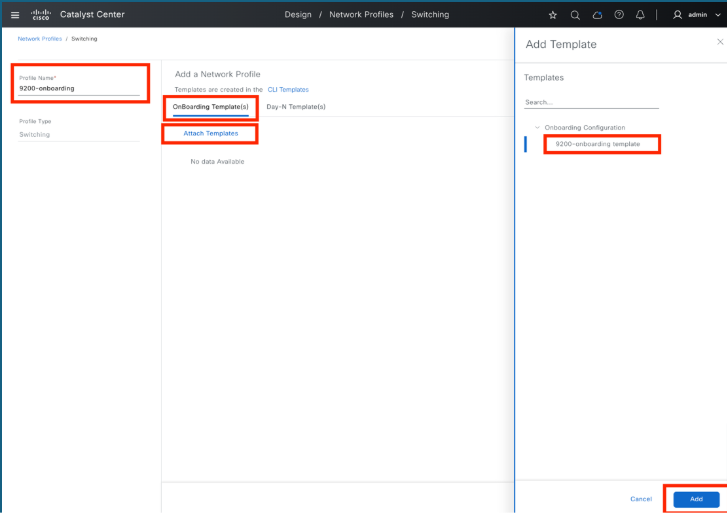Expand the admin account dropdown arrow

click(x=718, y=15)
